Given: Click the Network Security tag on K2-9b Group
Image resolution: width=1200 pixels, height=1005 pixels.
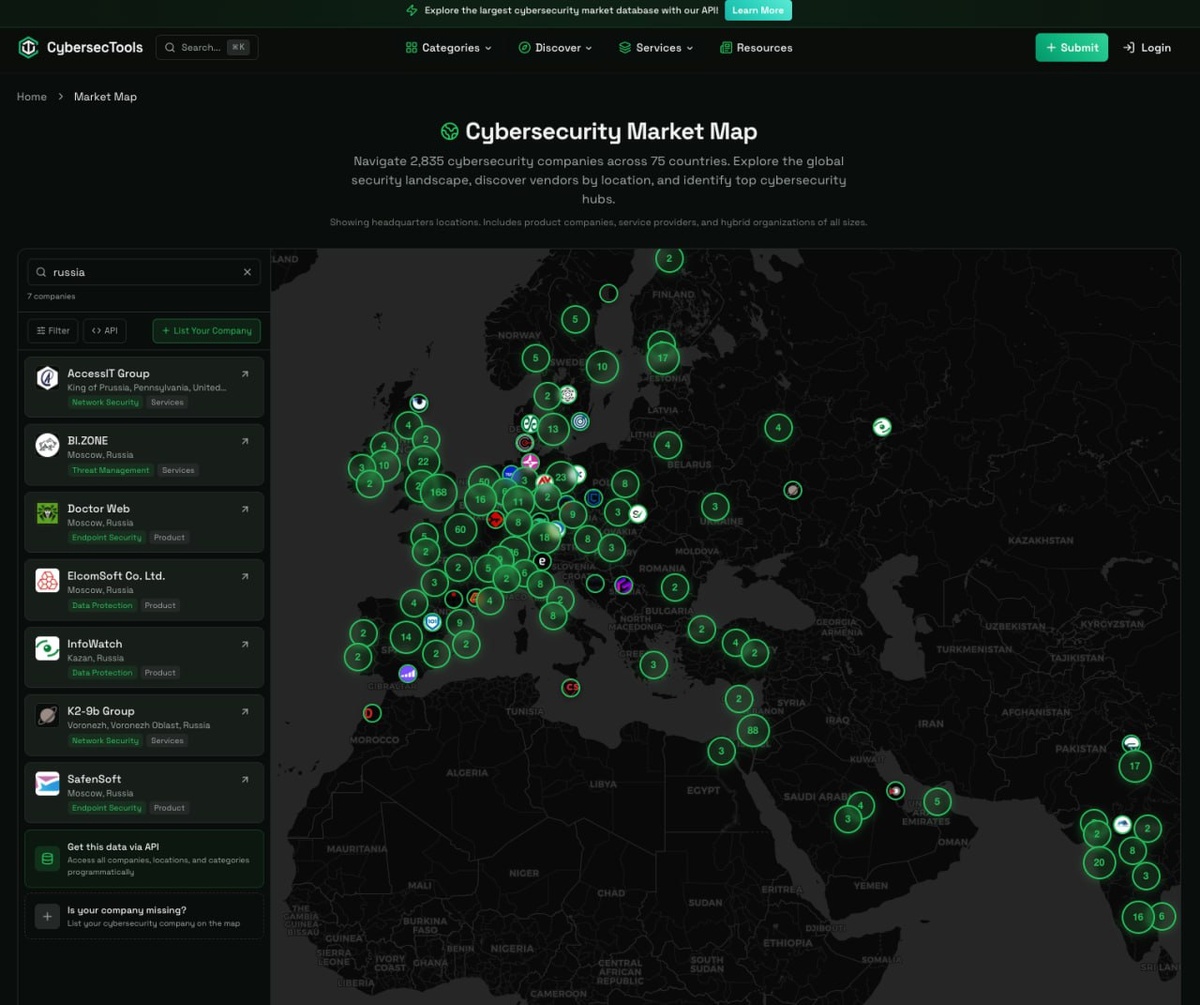Looking at the screenshot, I should tap(105, 740).
